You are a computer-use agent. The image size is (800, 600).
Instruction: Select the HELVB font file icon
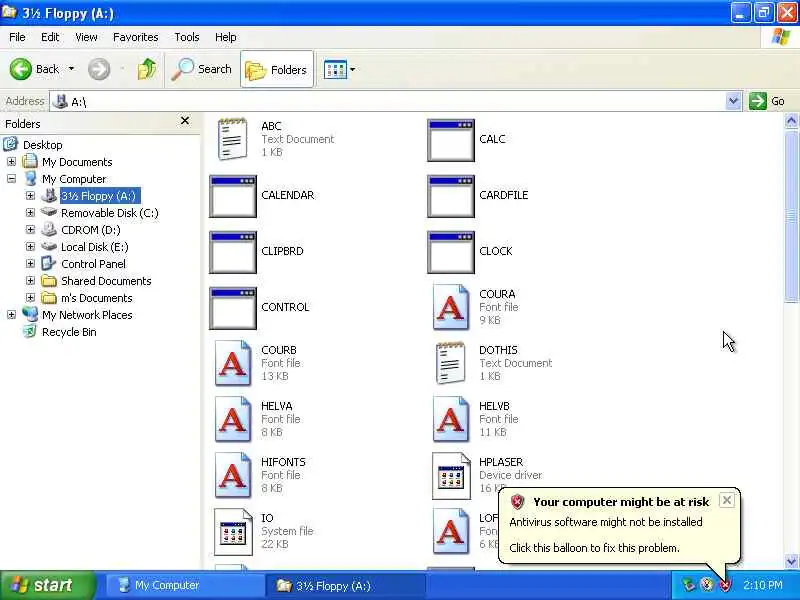click(x=451, y=419)
